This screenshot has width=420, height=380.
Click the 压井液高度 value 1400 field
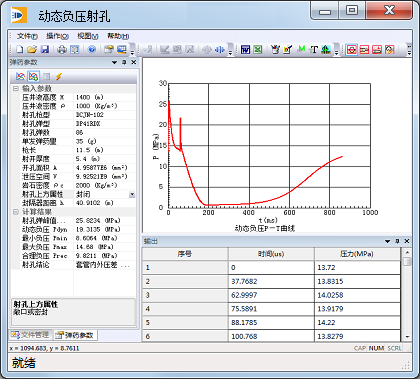[x=104, y=97]
